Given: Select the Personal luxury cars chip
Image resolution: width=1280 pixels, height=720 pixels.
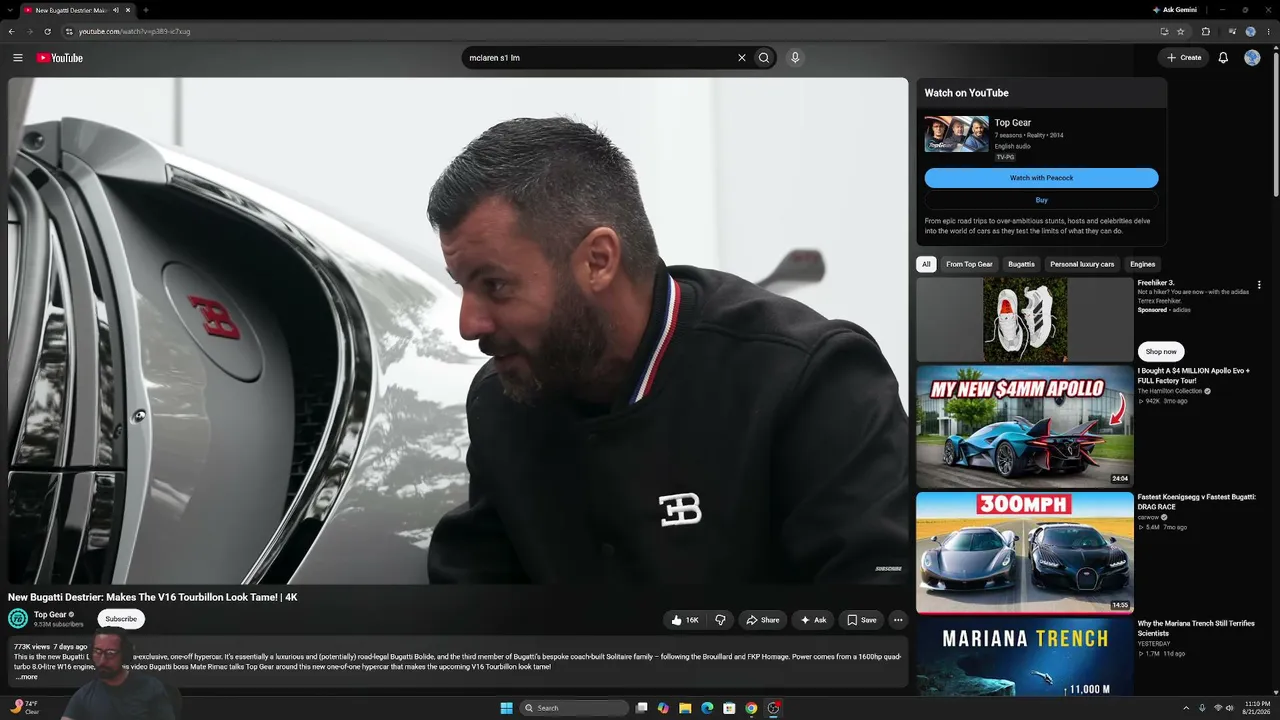Looking at the screenshot, I should [1082, 264].
